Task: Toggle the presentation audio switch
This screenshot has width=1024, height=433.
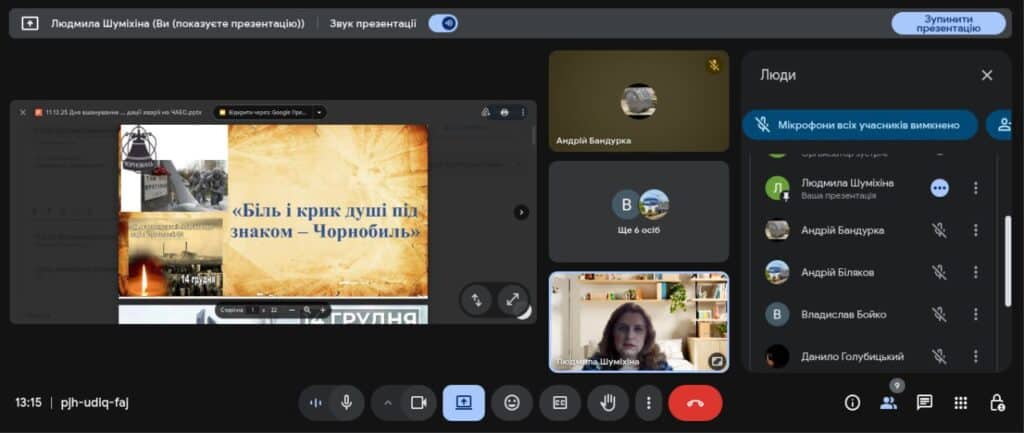Action: [x=443, y=23]
